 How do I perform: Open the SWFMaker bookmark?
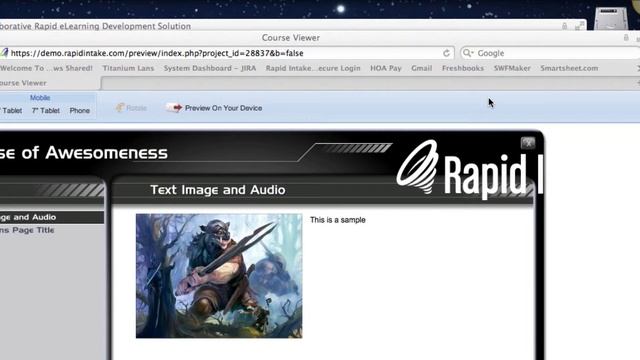coord(512,68)
